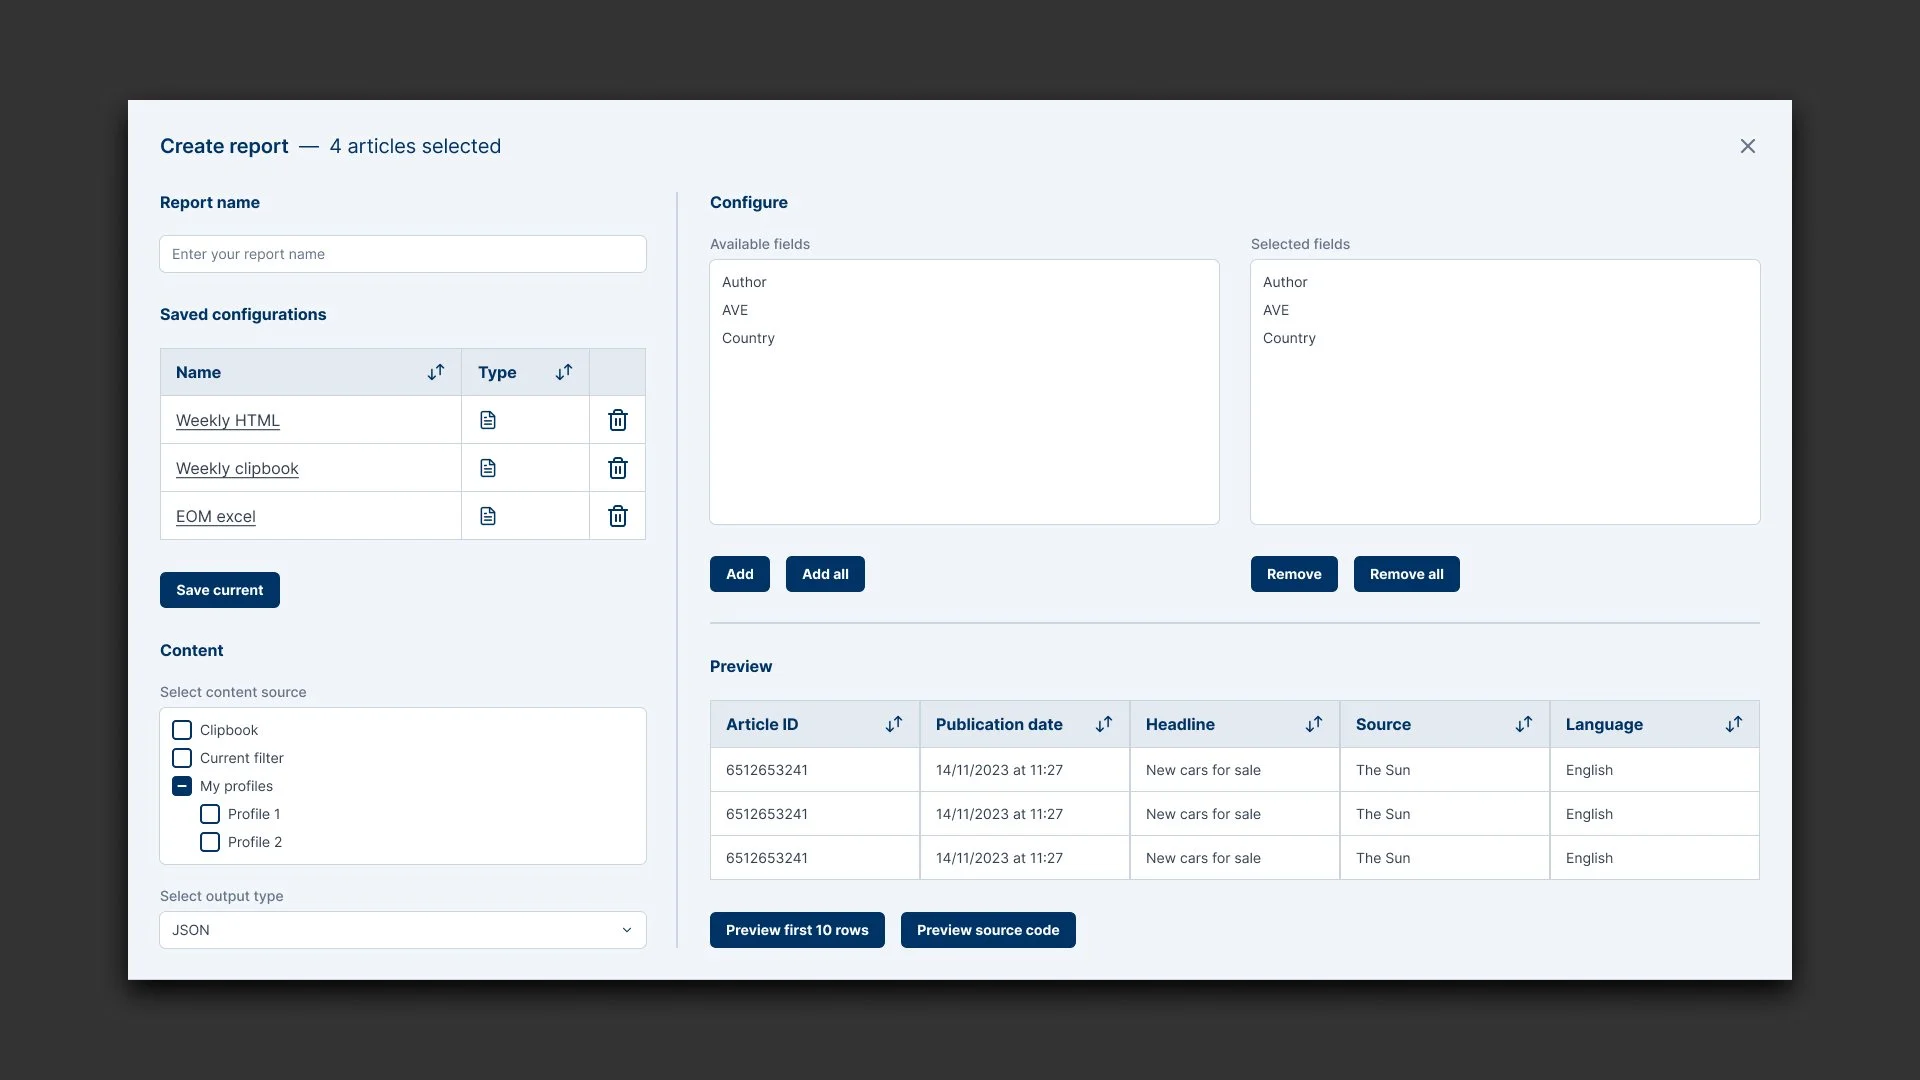Enable the Current filter checkbox
1920x1080 pixels.
click(x=182, y=758)
